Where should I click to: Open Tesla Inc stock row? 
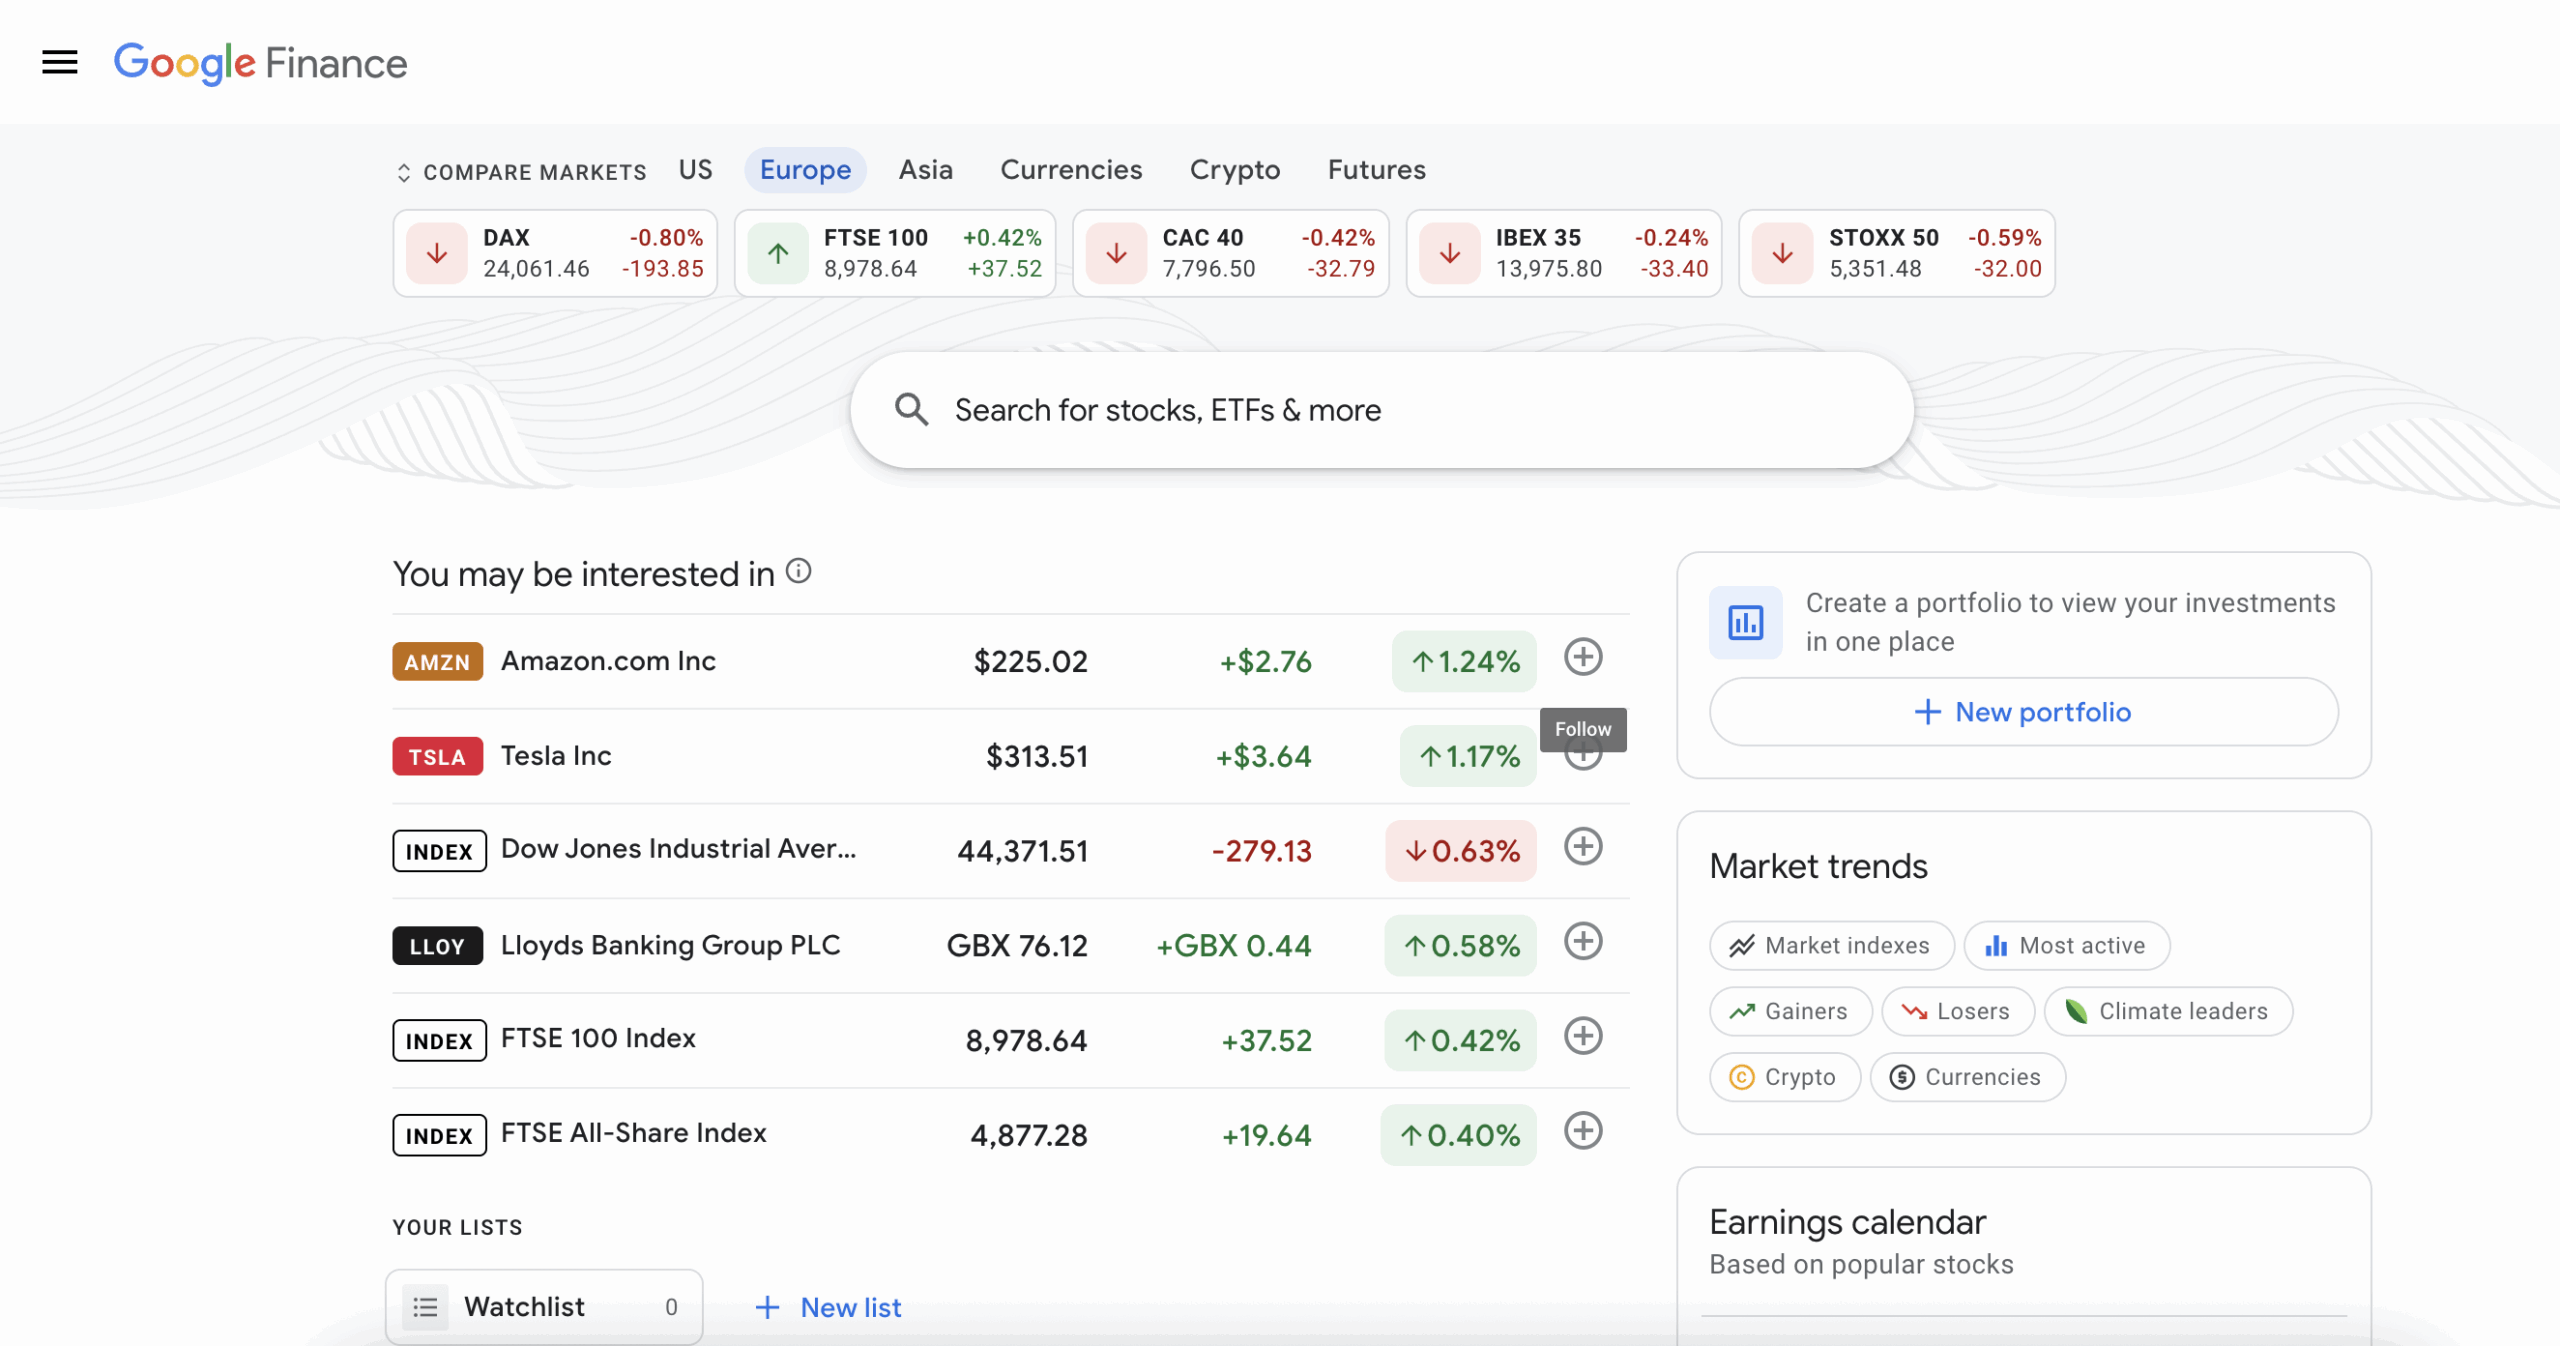[x=1010, y=756]
